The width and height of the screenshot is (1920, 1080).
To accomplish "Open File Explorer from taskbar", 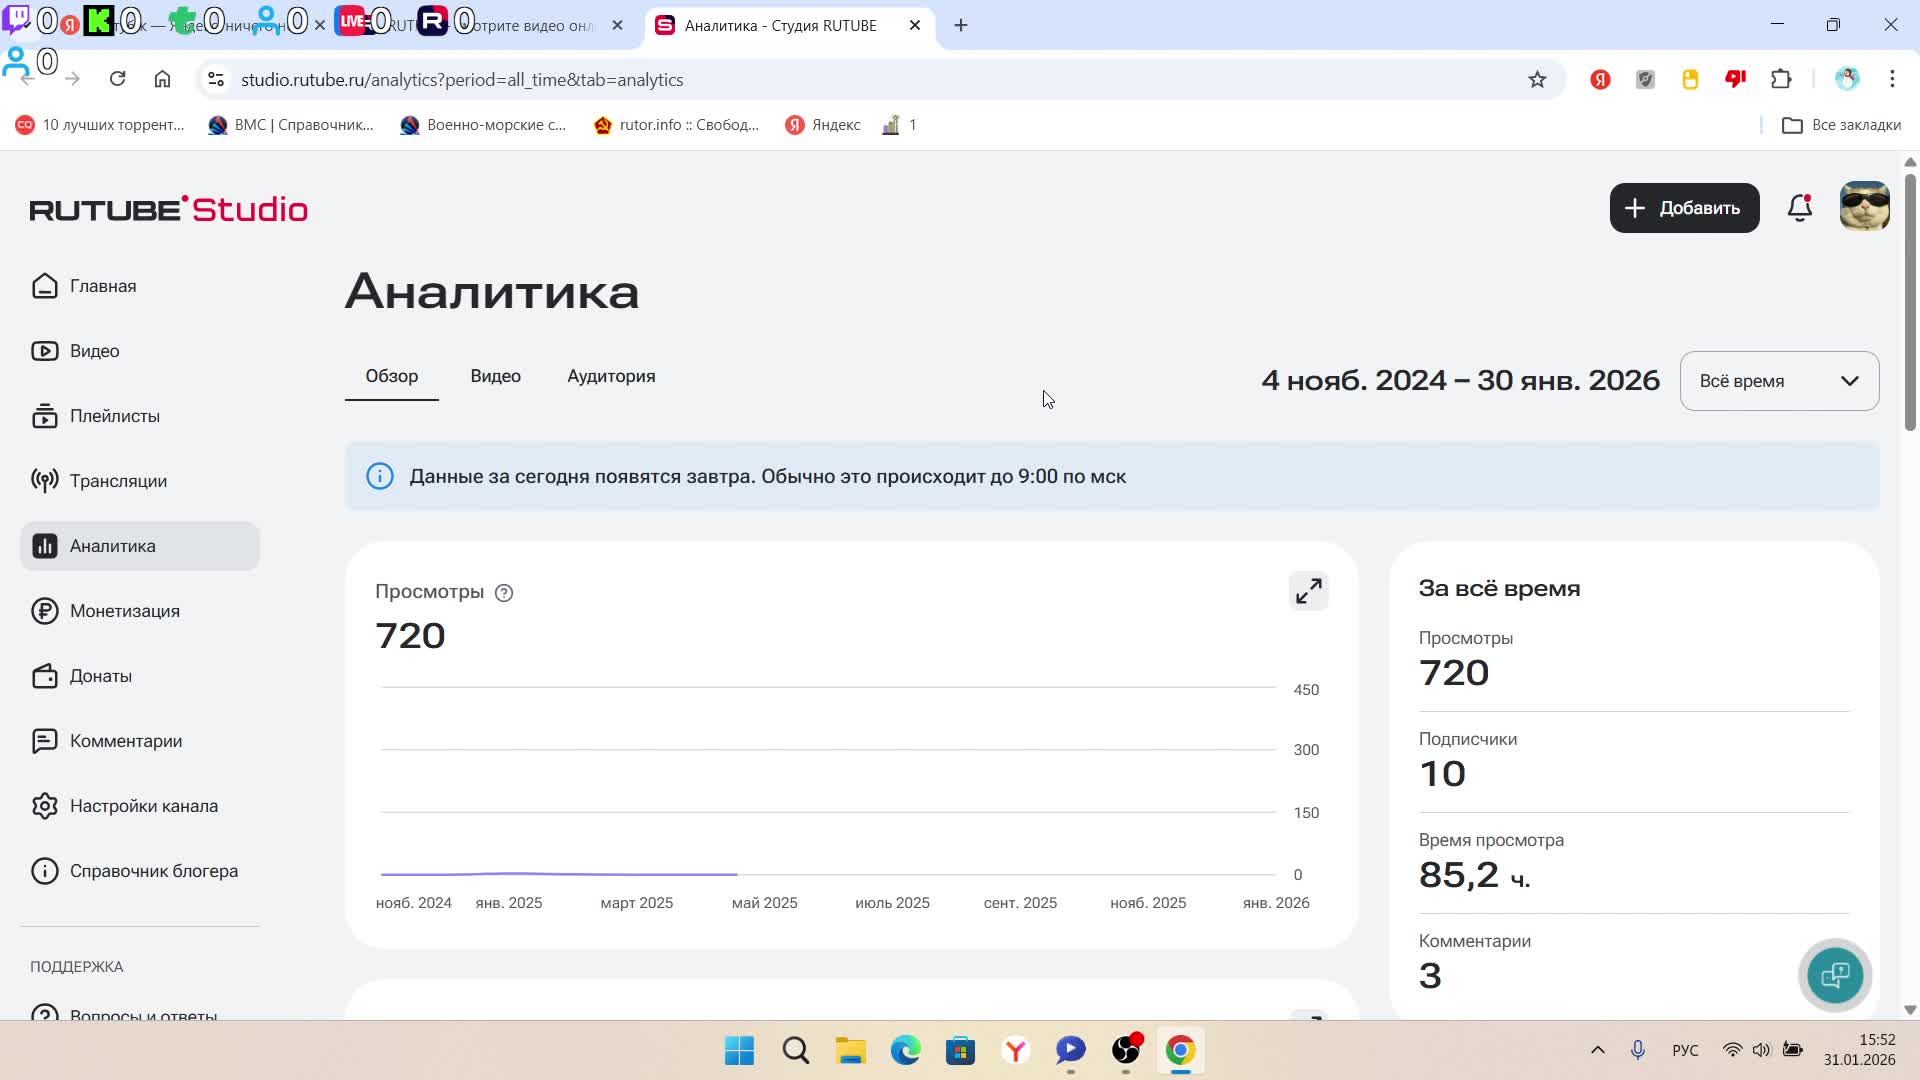I will (850, 1051).
